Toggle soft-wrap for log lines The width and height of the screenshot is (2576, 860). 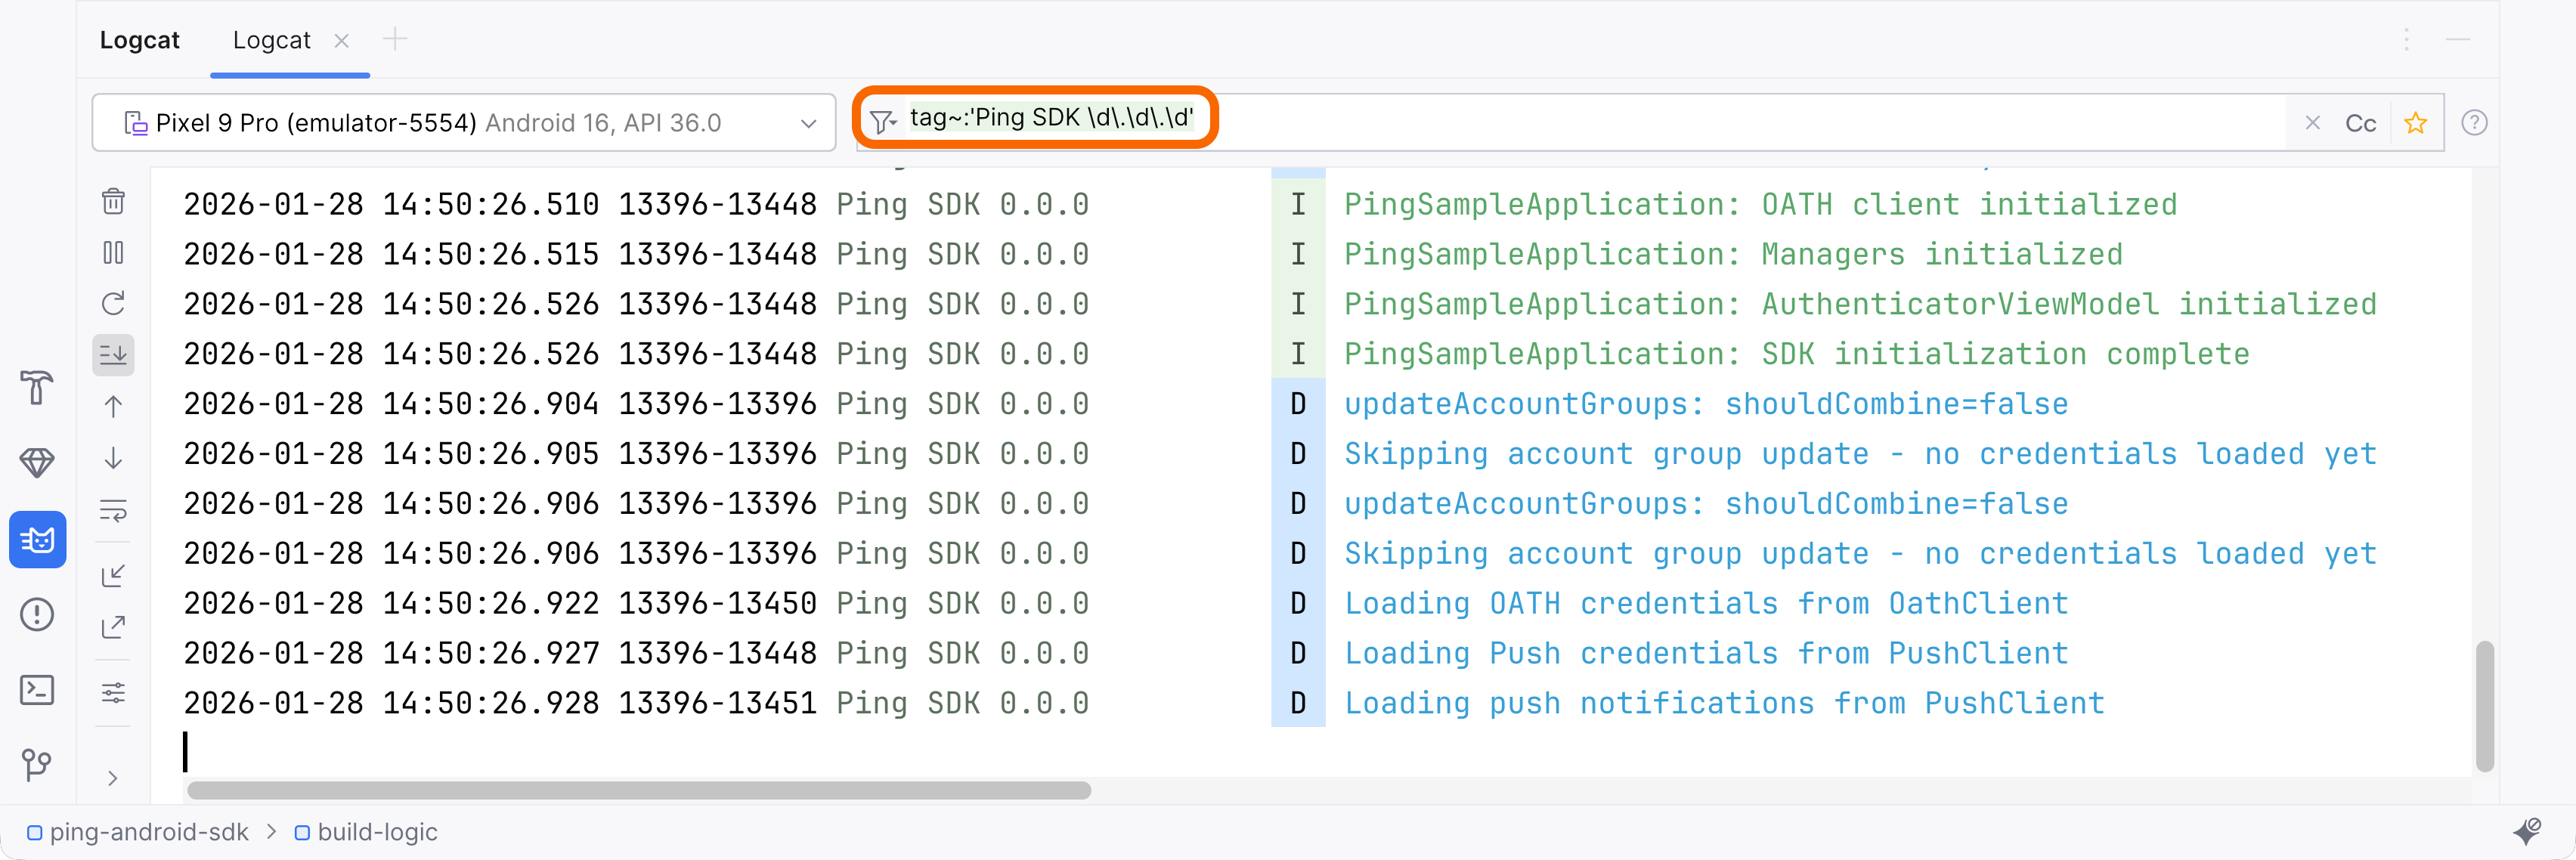click(113, 511)
